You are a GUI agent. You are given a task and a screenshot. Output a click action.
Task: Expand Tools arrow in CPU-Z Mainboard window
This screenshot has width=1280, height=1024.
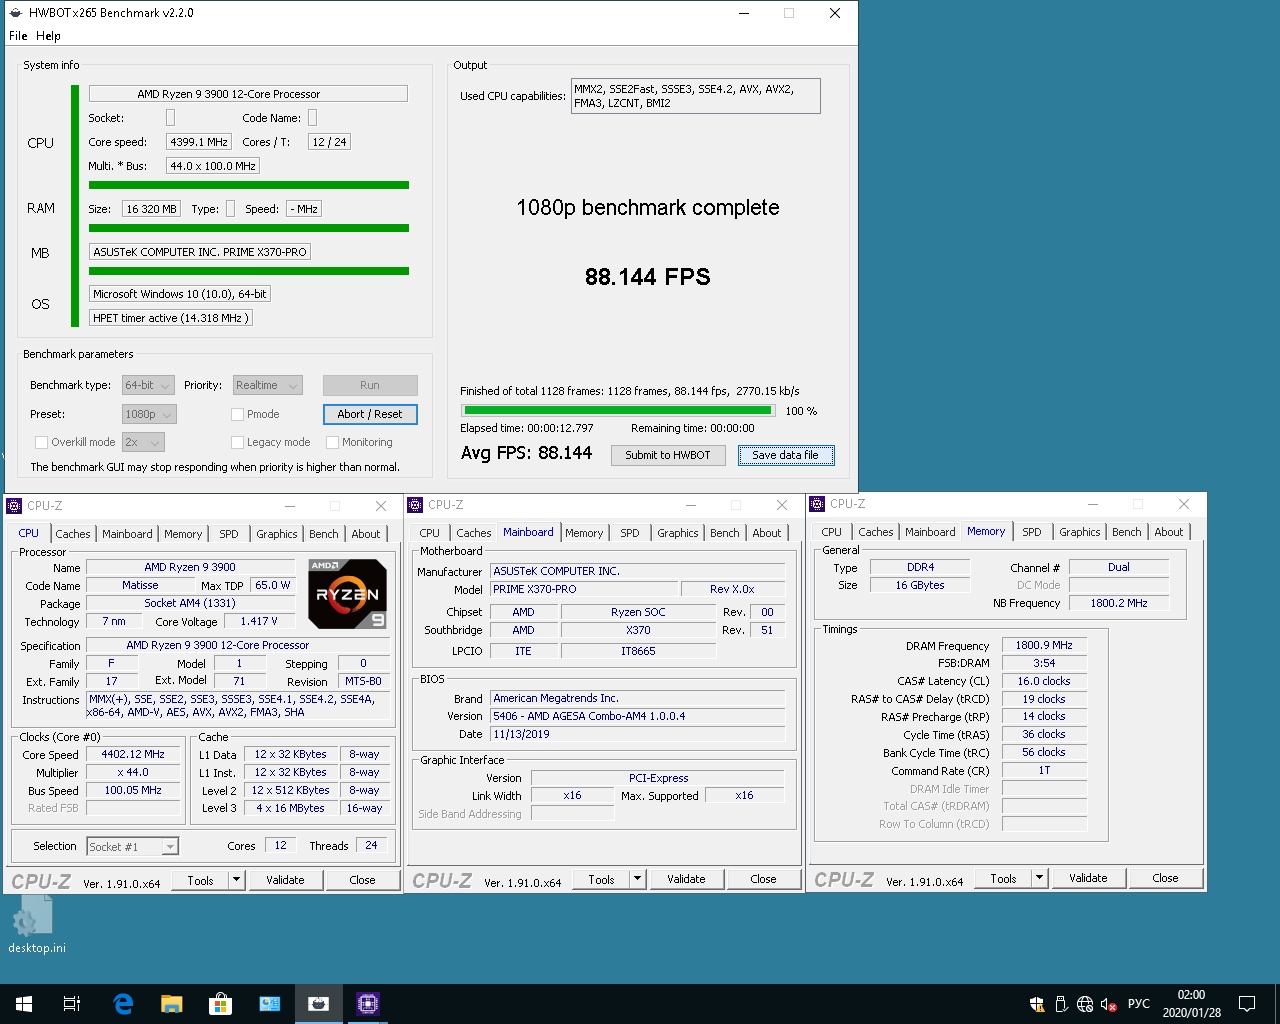(637, 879)
